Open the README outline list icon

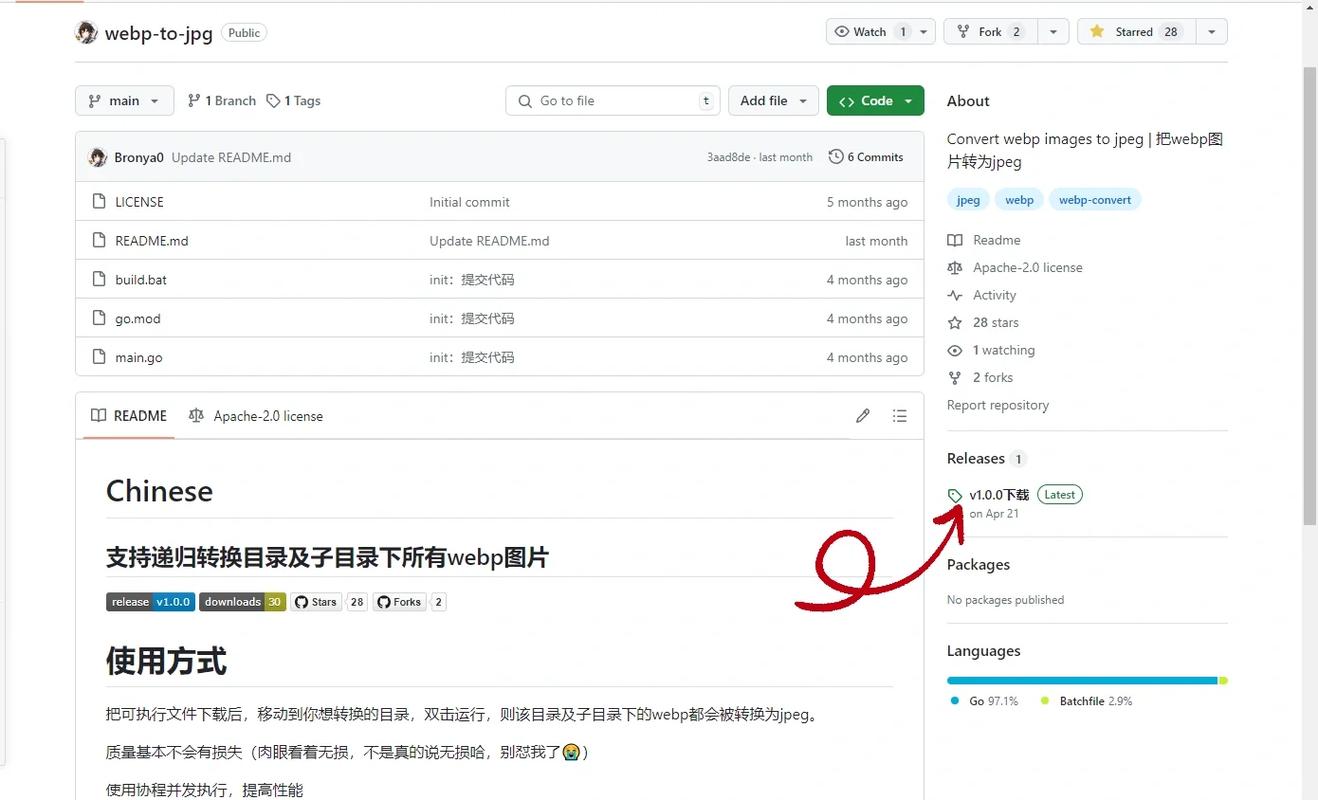(x=899, y=416)
